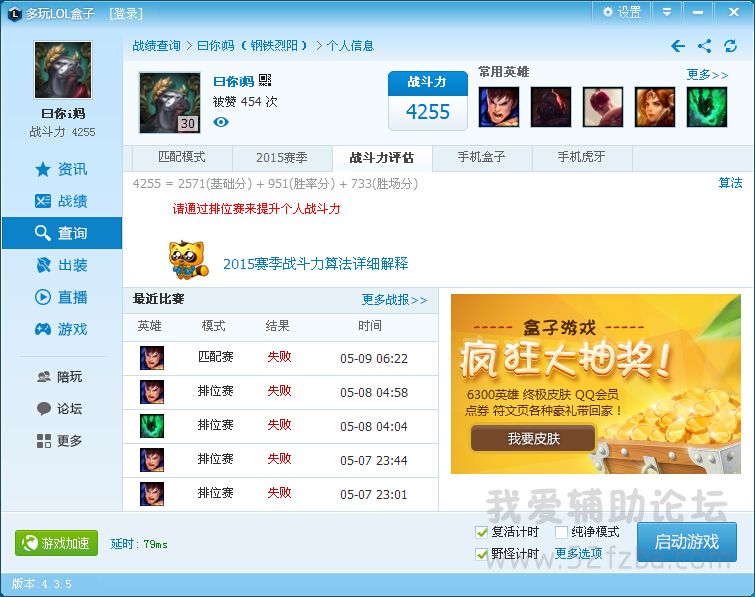
Task: Click the third hero portrait
Action: [x=603, y=107]
